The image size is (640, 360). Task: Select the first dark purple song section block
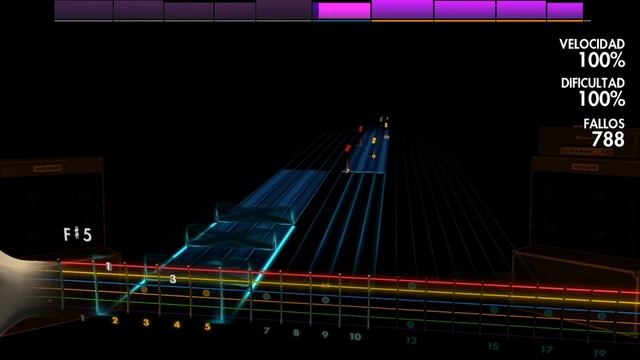pos(84,10)
